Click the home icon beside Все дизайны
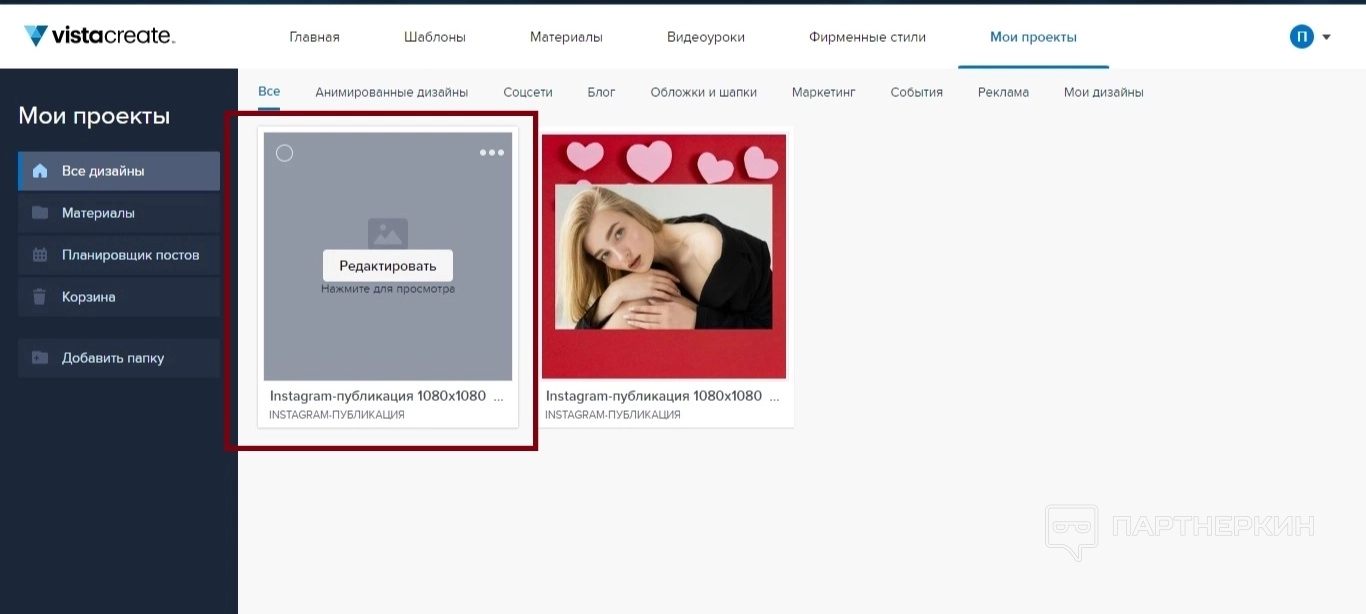Image resolution: width=1366 pixels, height=614 pixels. (40, 171)
